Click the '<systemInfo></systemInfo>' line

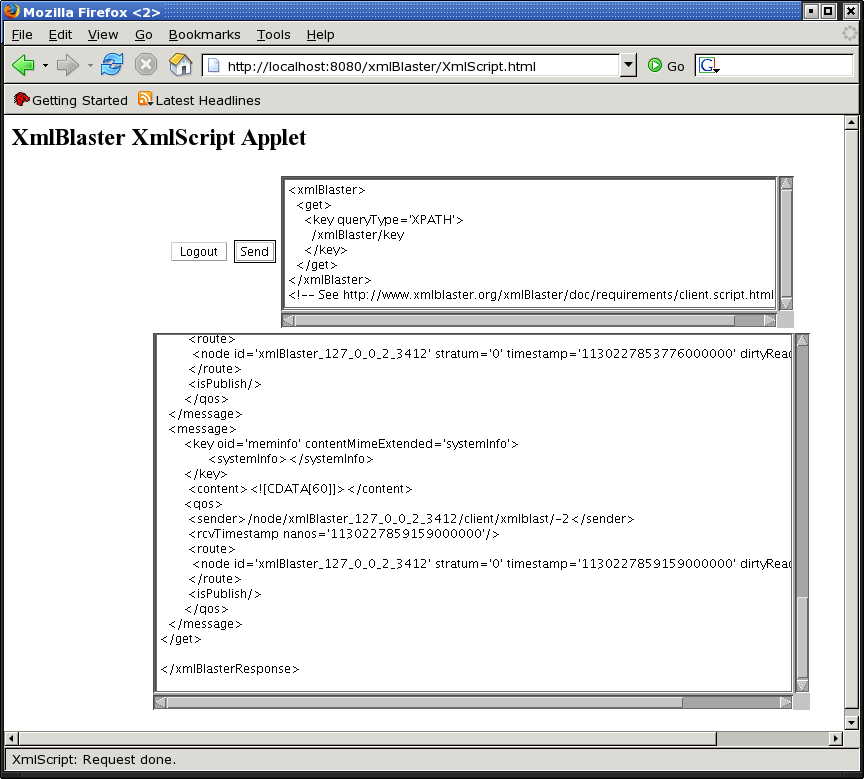[x=291, y=459]
